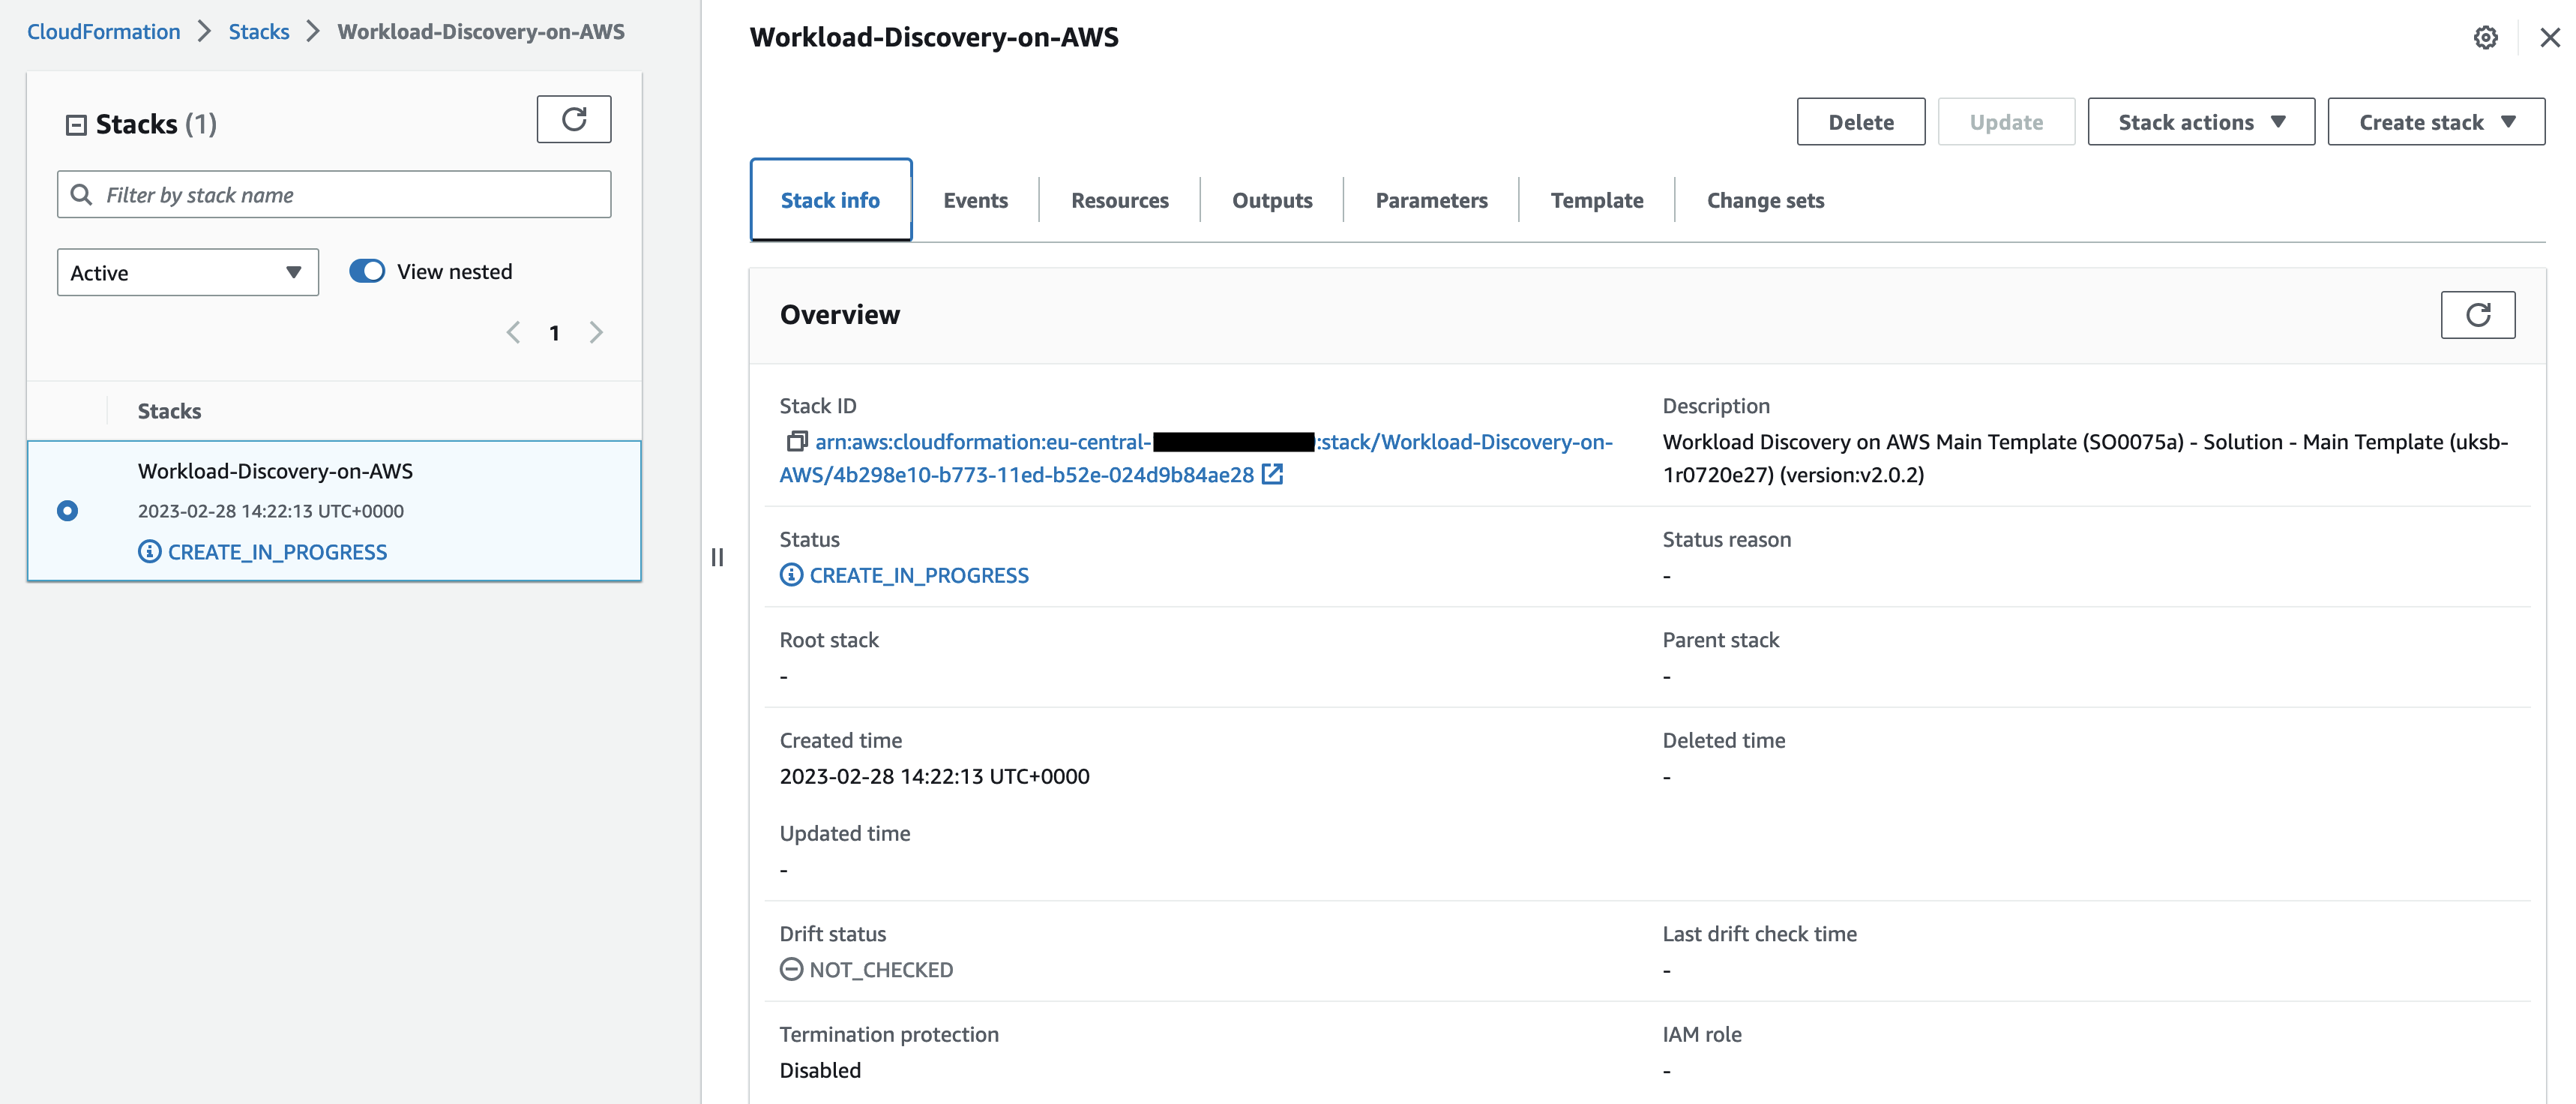Viewport: 2576px width, 1104px height.
Task: Open the CloudFormation settings gear
Action: pyautogui.click(x=2486, y=38)
